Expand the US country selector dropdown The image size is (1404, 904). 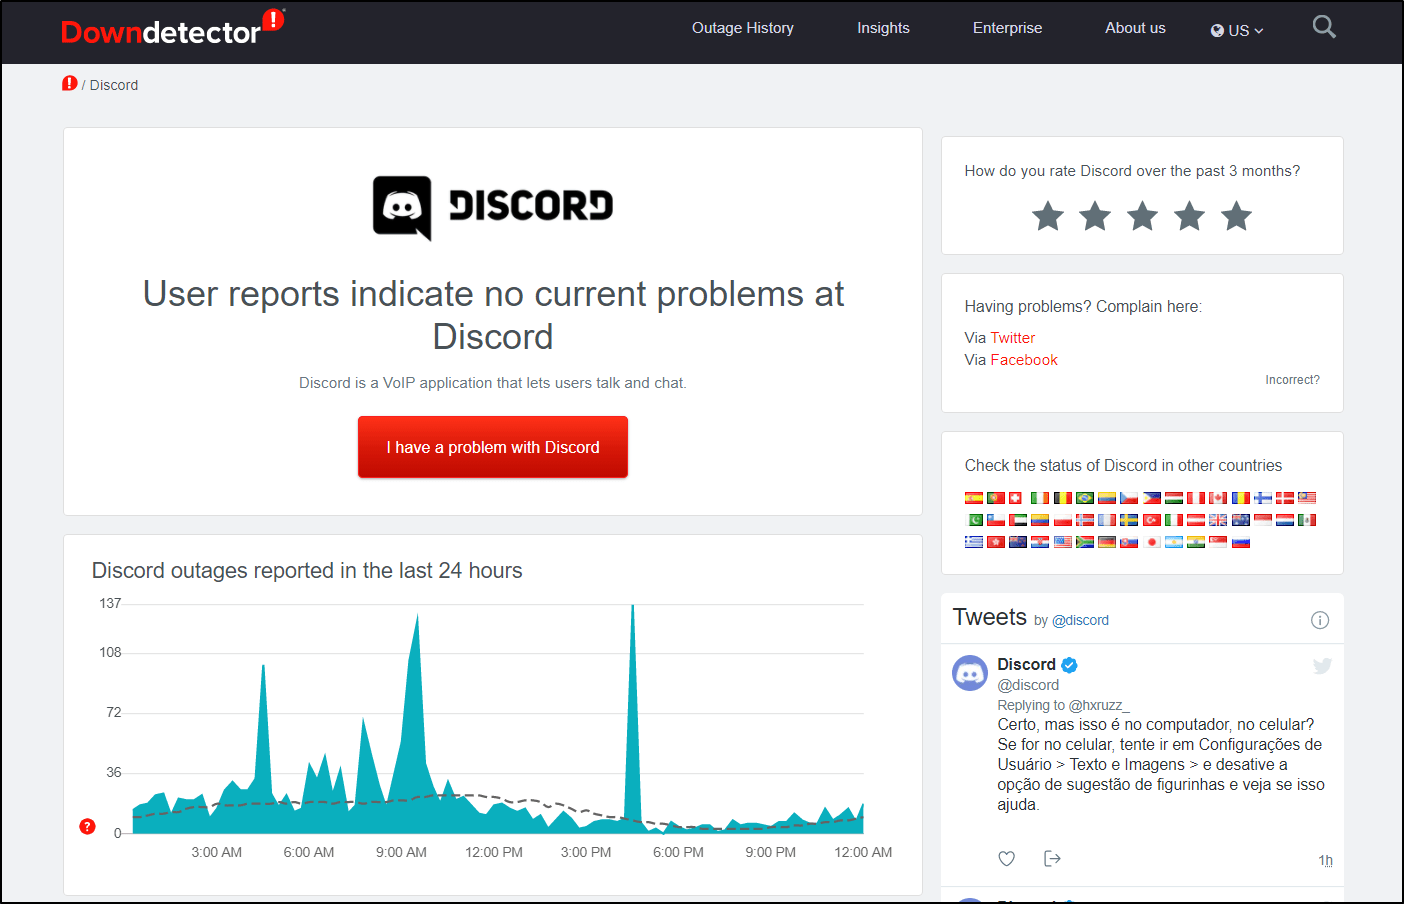point(1237,30)
